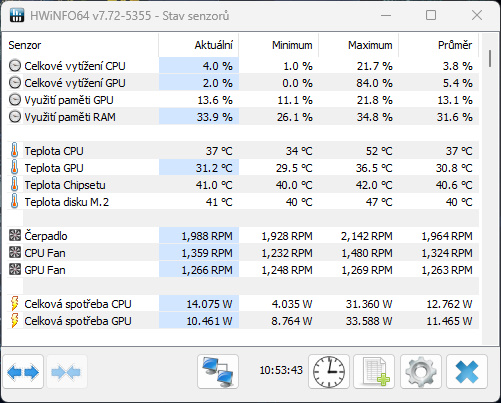Close sensors with the blue X button
The image size is (501, 403).
[x=467, y=371]
